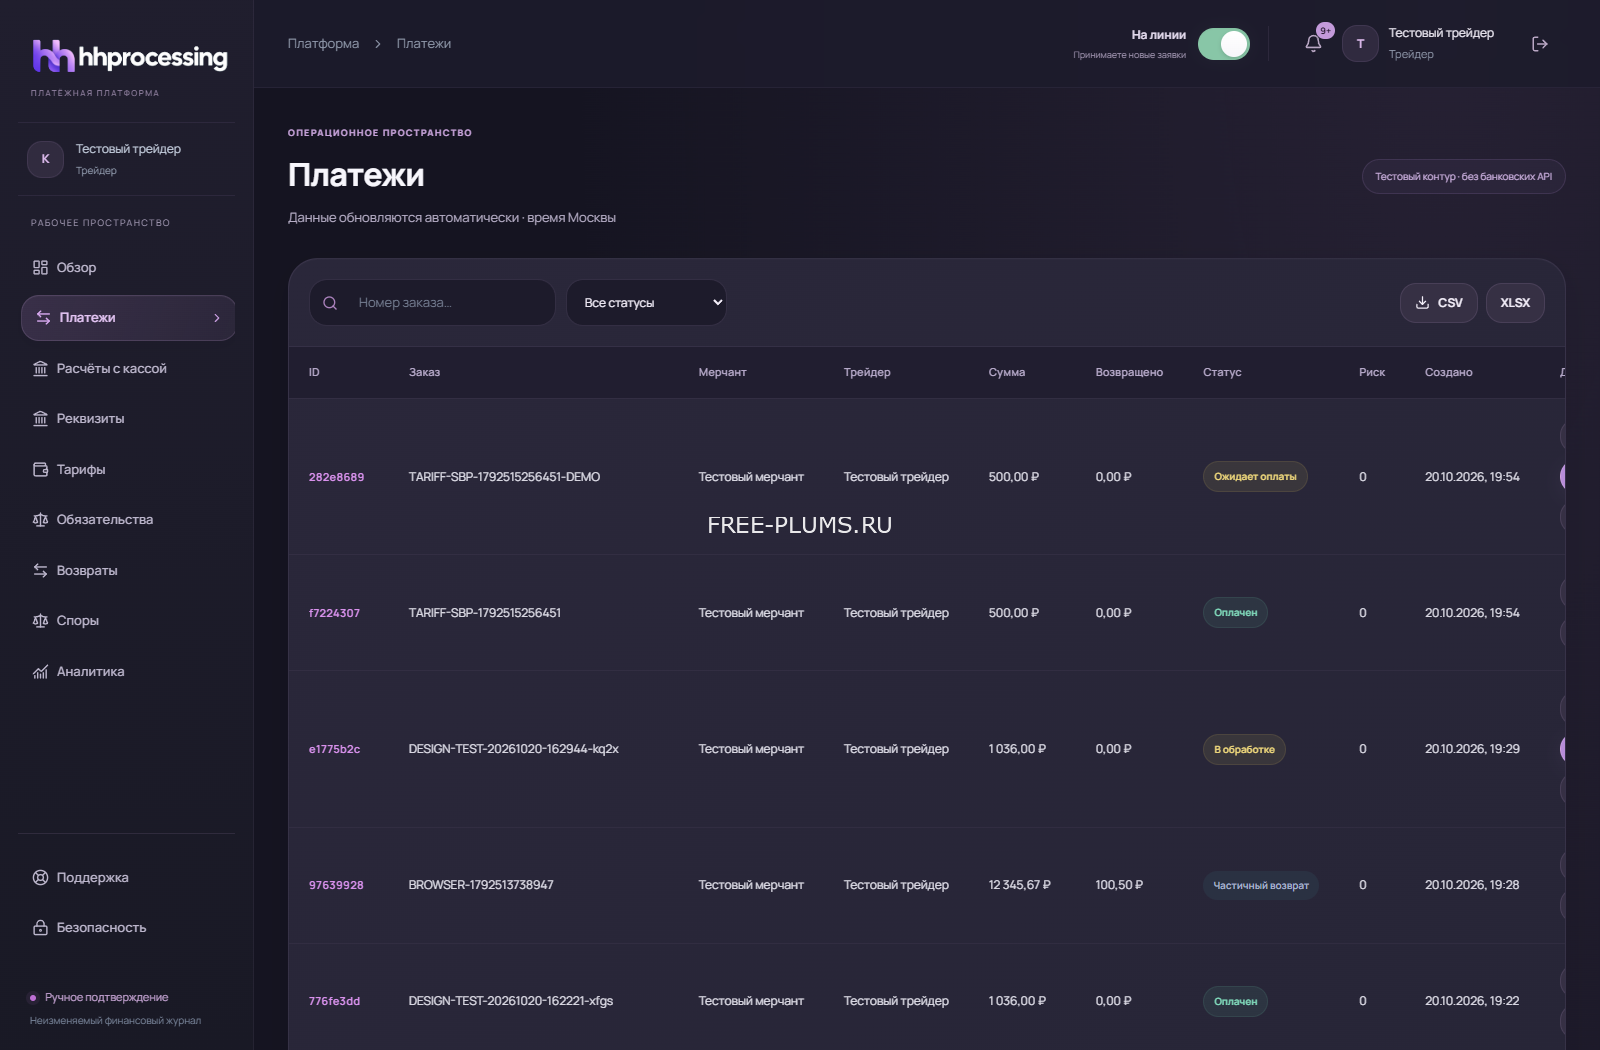Click the Статус column header
The height and width of the screenshot is (1050, 1600).
coord(1222,372)
